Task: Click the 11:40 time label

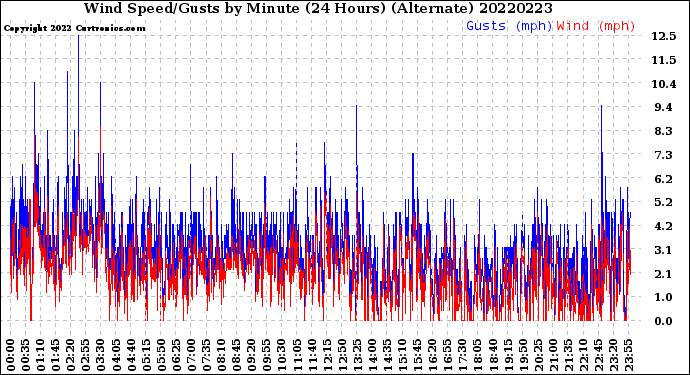Action: [312, 355]
